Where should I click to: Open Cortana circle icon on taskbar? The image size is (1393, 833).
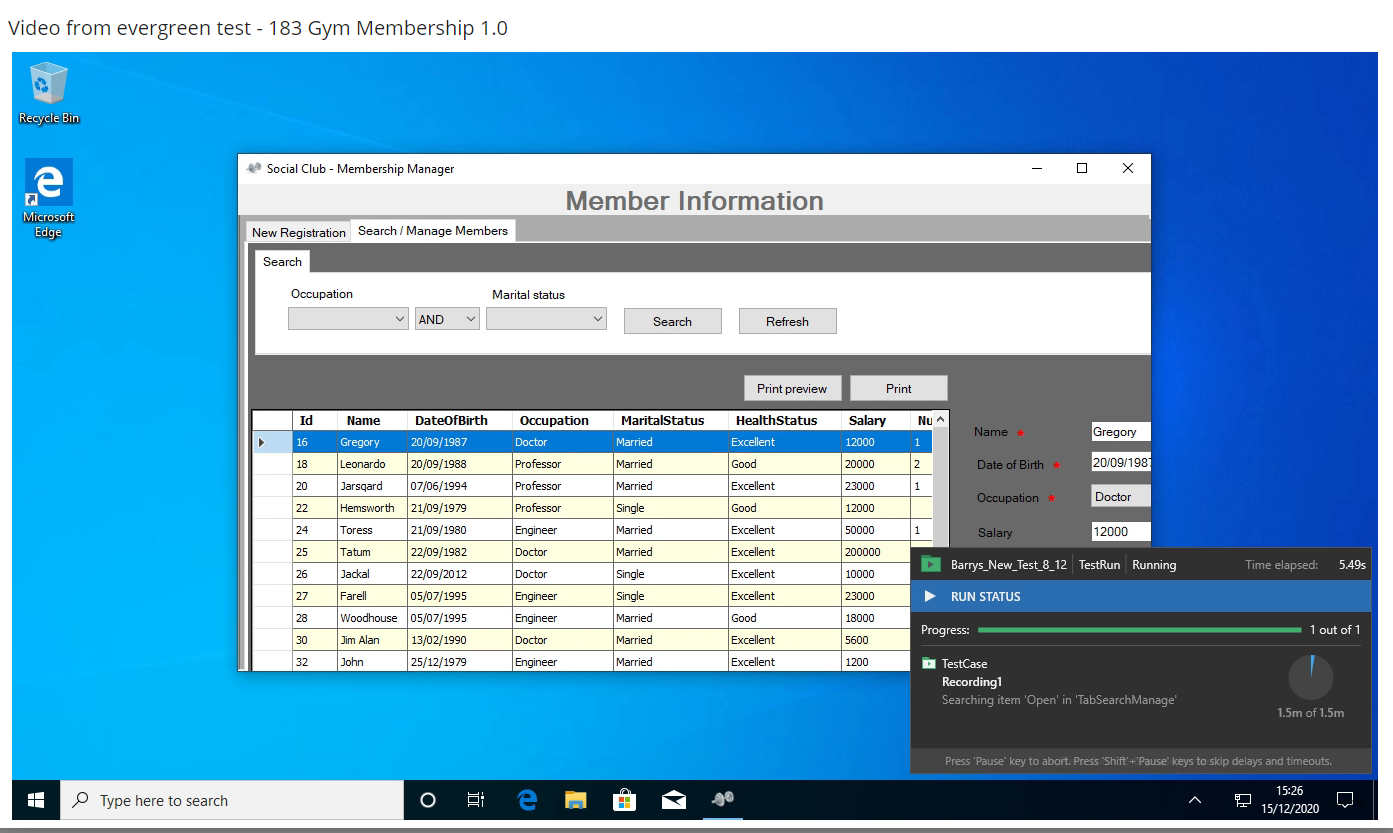pyautogui.click(x=428, y=800)
